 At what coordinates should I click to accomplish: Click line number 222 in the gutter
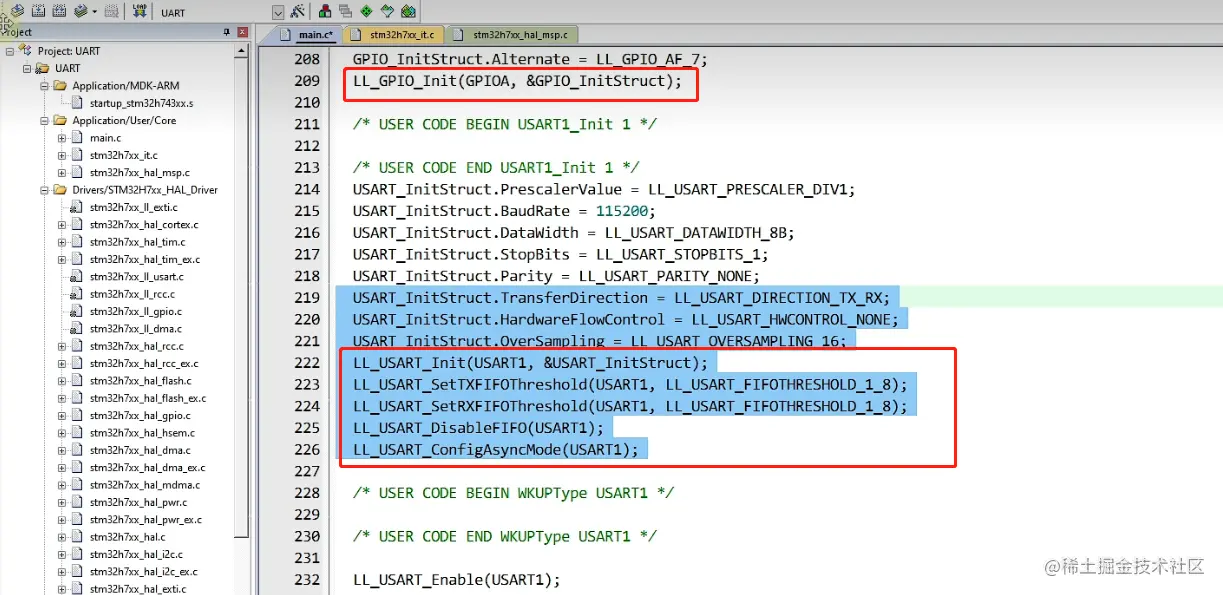(x=305, y=363)
